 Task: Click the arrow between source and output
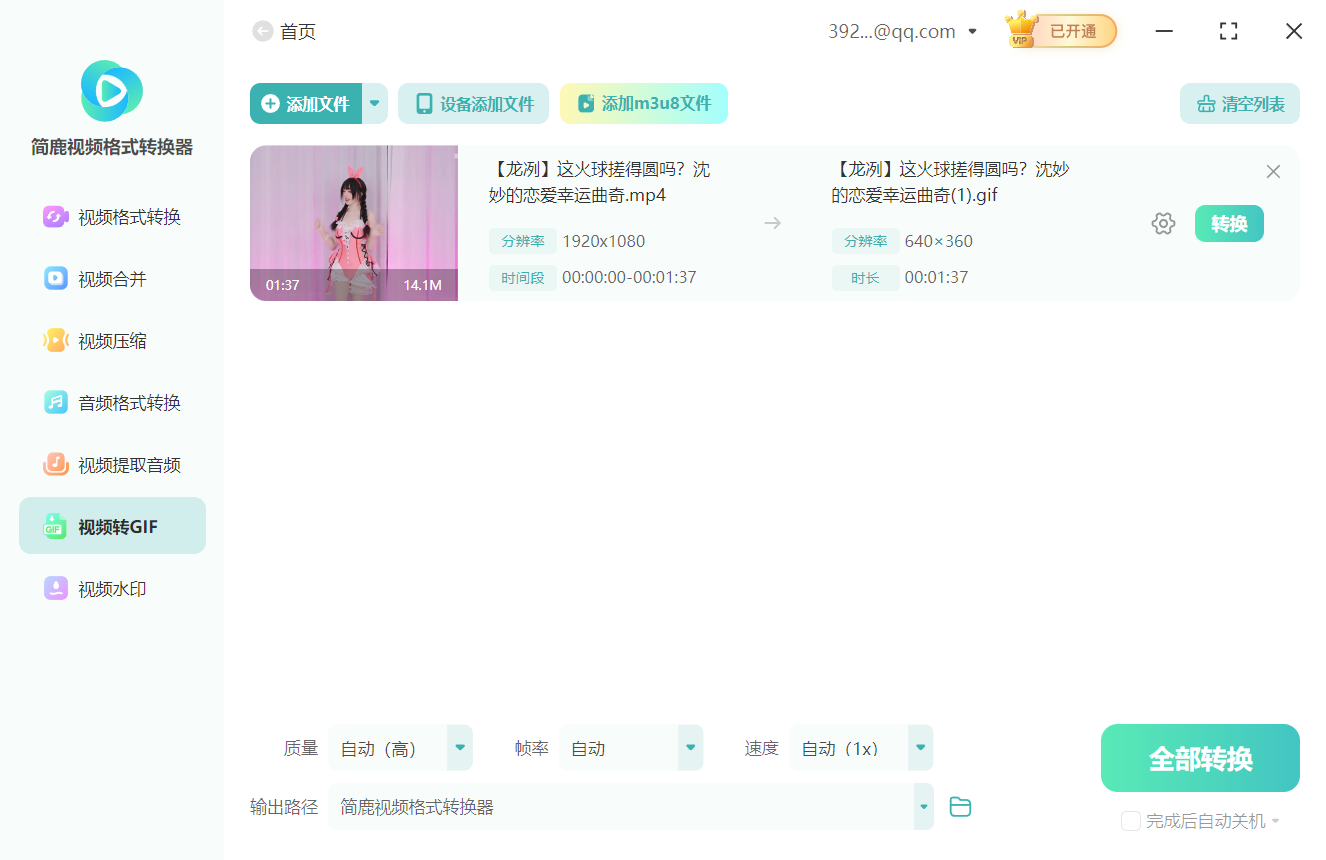[x=772, y=223]
